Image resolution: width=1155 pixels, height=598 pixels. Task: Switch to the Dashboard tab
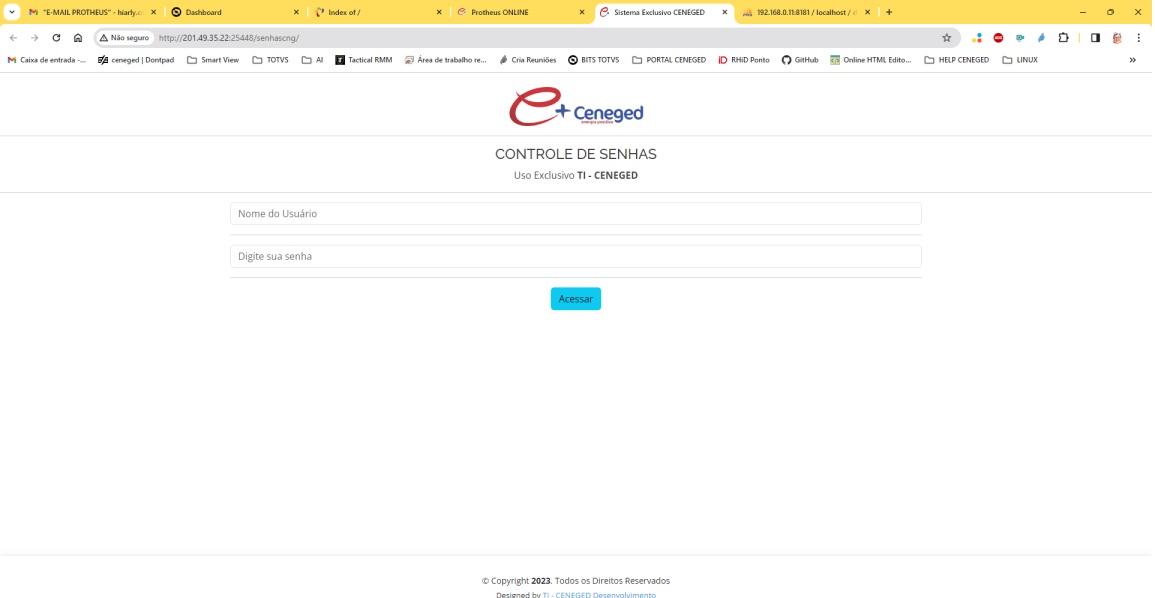[x=232, y=12]
